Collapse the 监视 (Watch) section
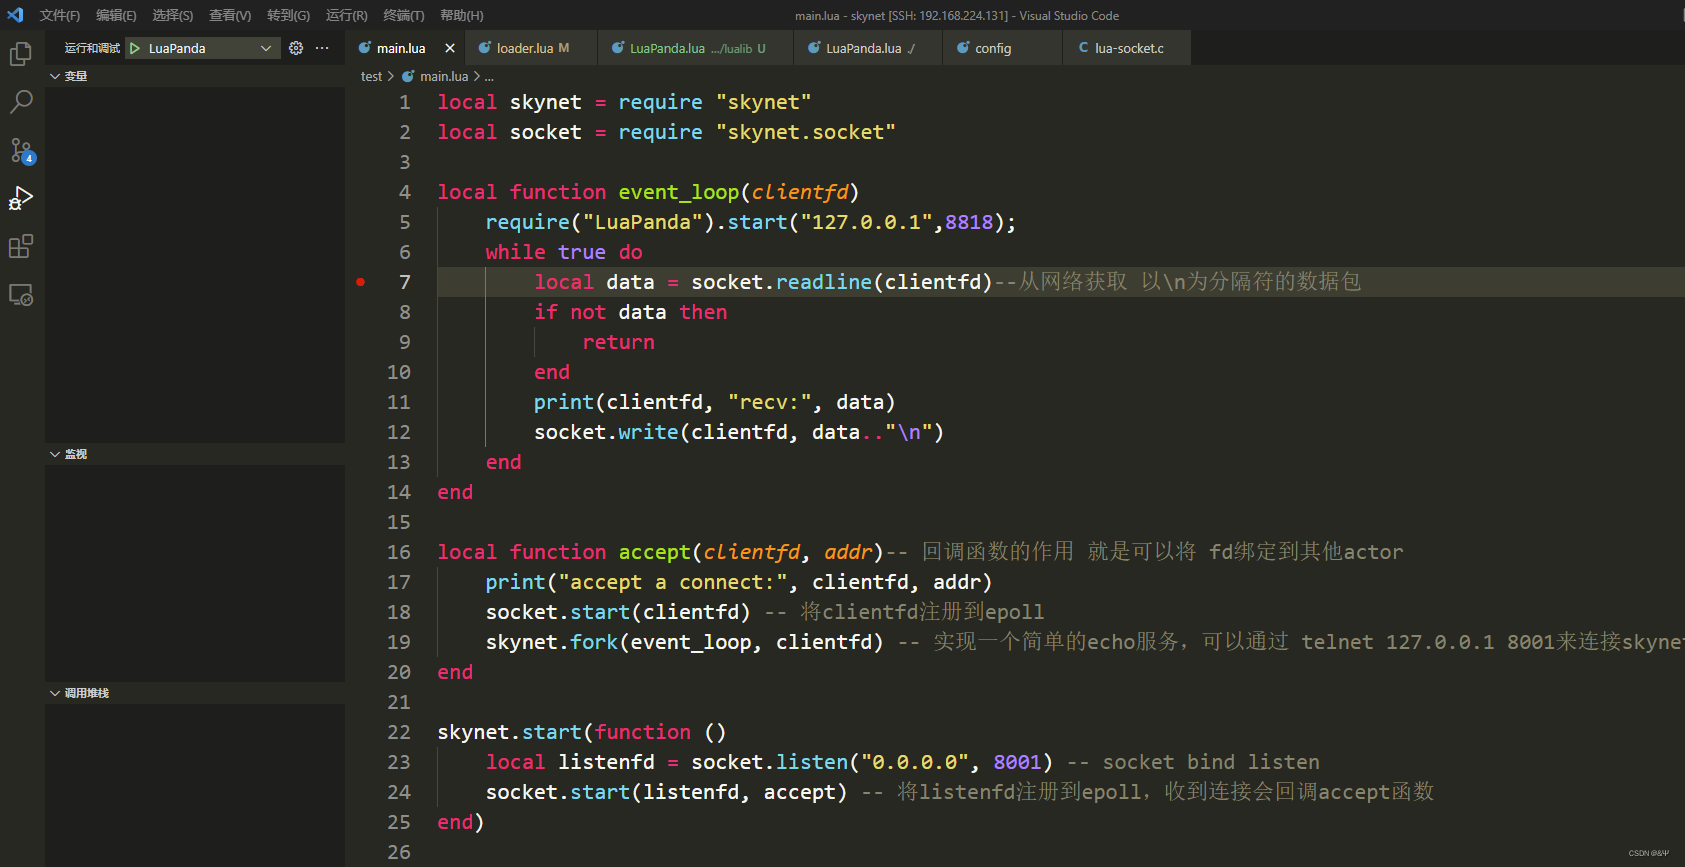 (x=195, y=454)
